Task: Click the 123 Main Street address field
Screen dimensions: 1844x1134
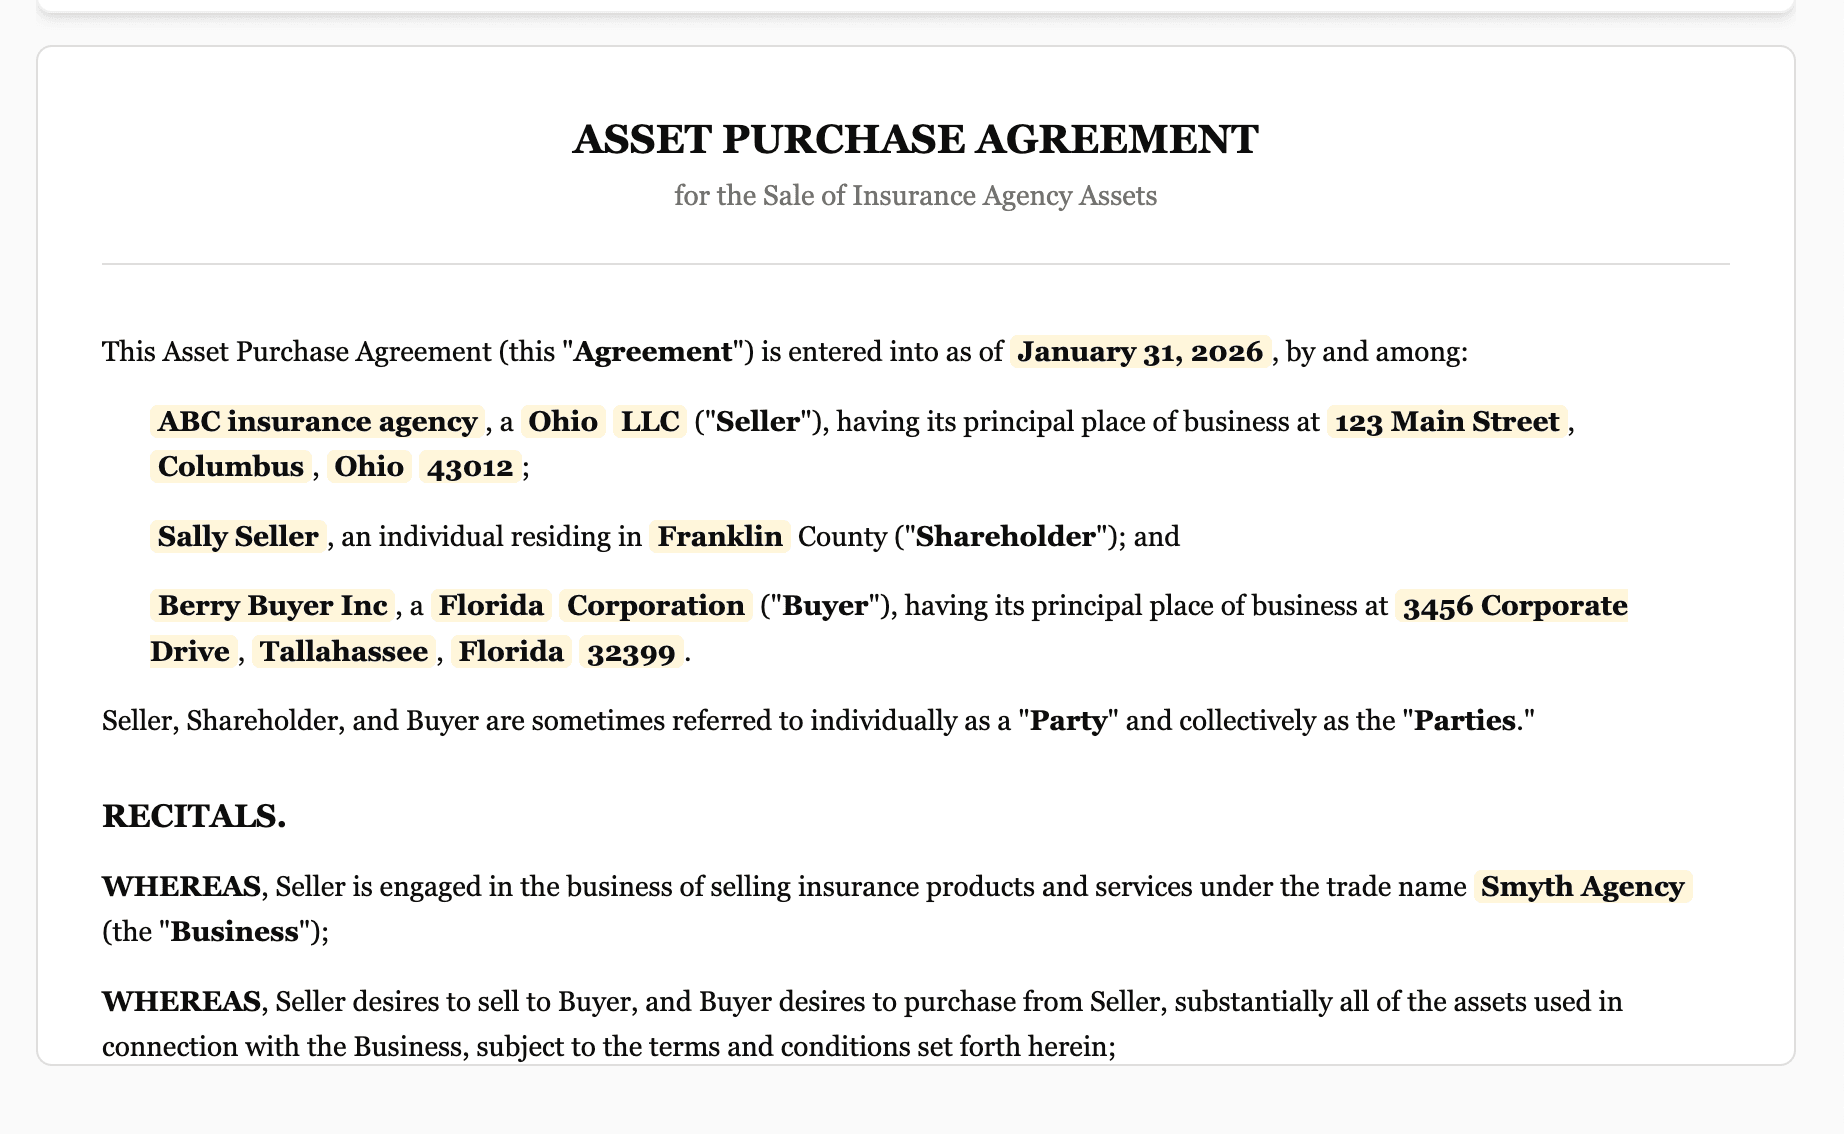Action: coord(1447,422)
